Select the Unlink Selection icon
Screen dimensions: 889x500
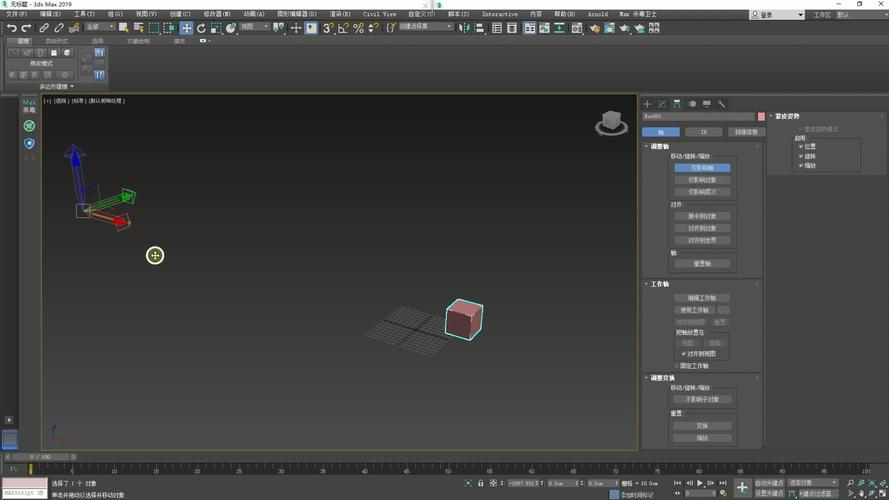(x=58, y=28)
